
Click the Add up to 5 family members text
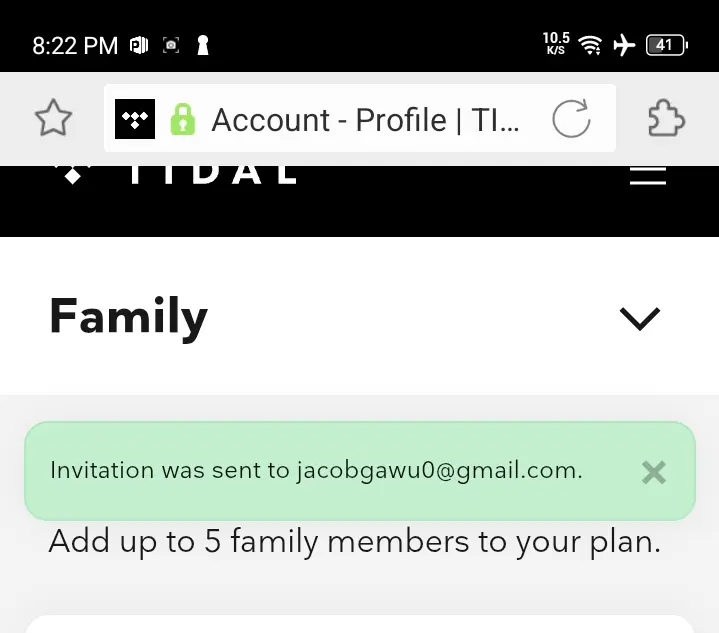(354, 542)
